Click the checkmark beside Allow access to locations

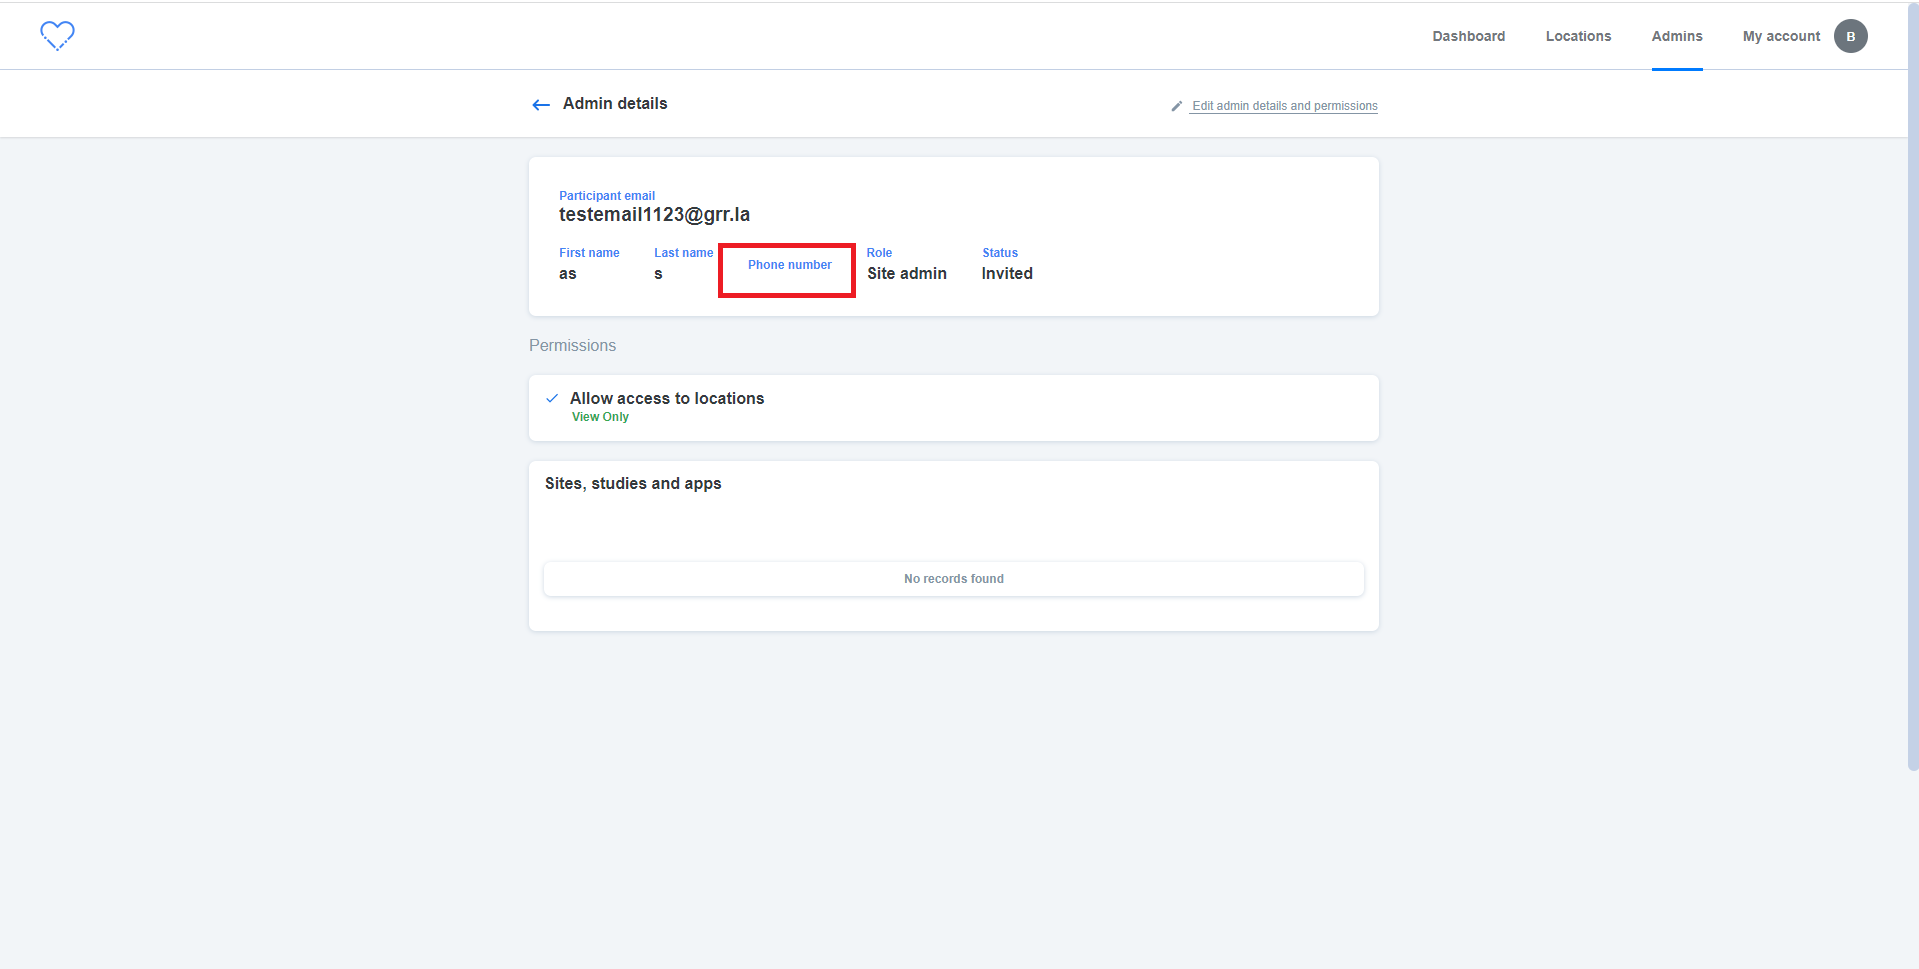click(552, 398)
